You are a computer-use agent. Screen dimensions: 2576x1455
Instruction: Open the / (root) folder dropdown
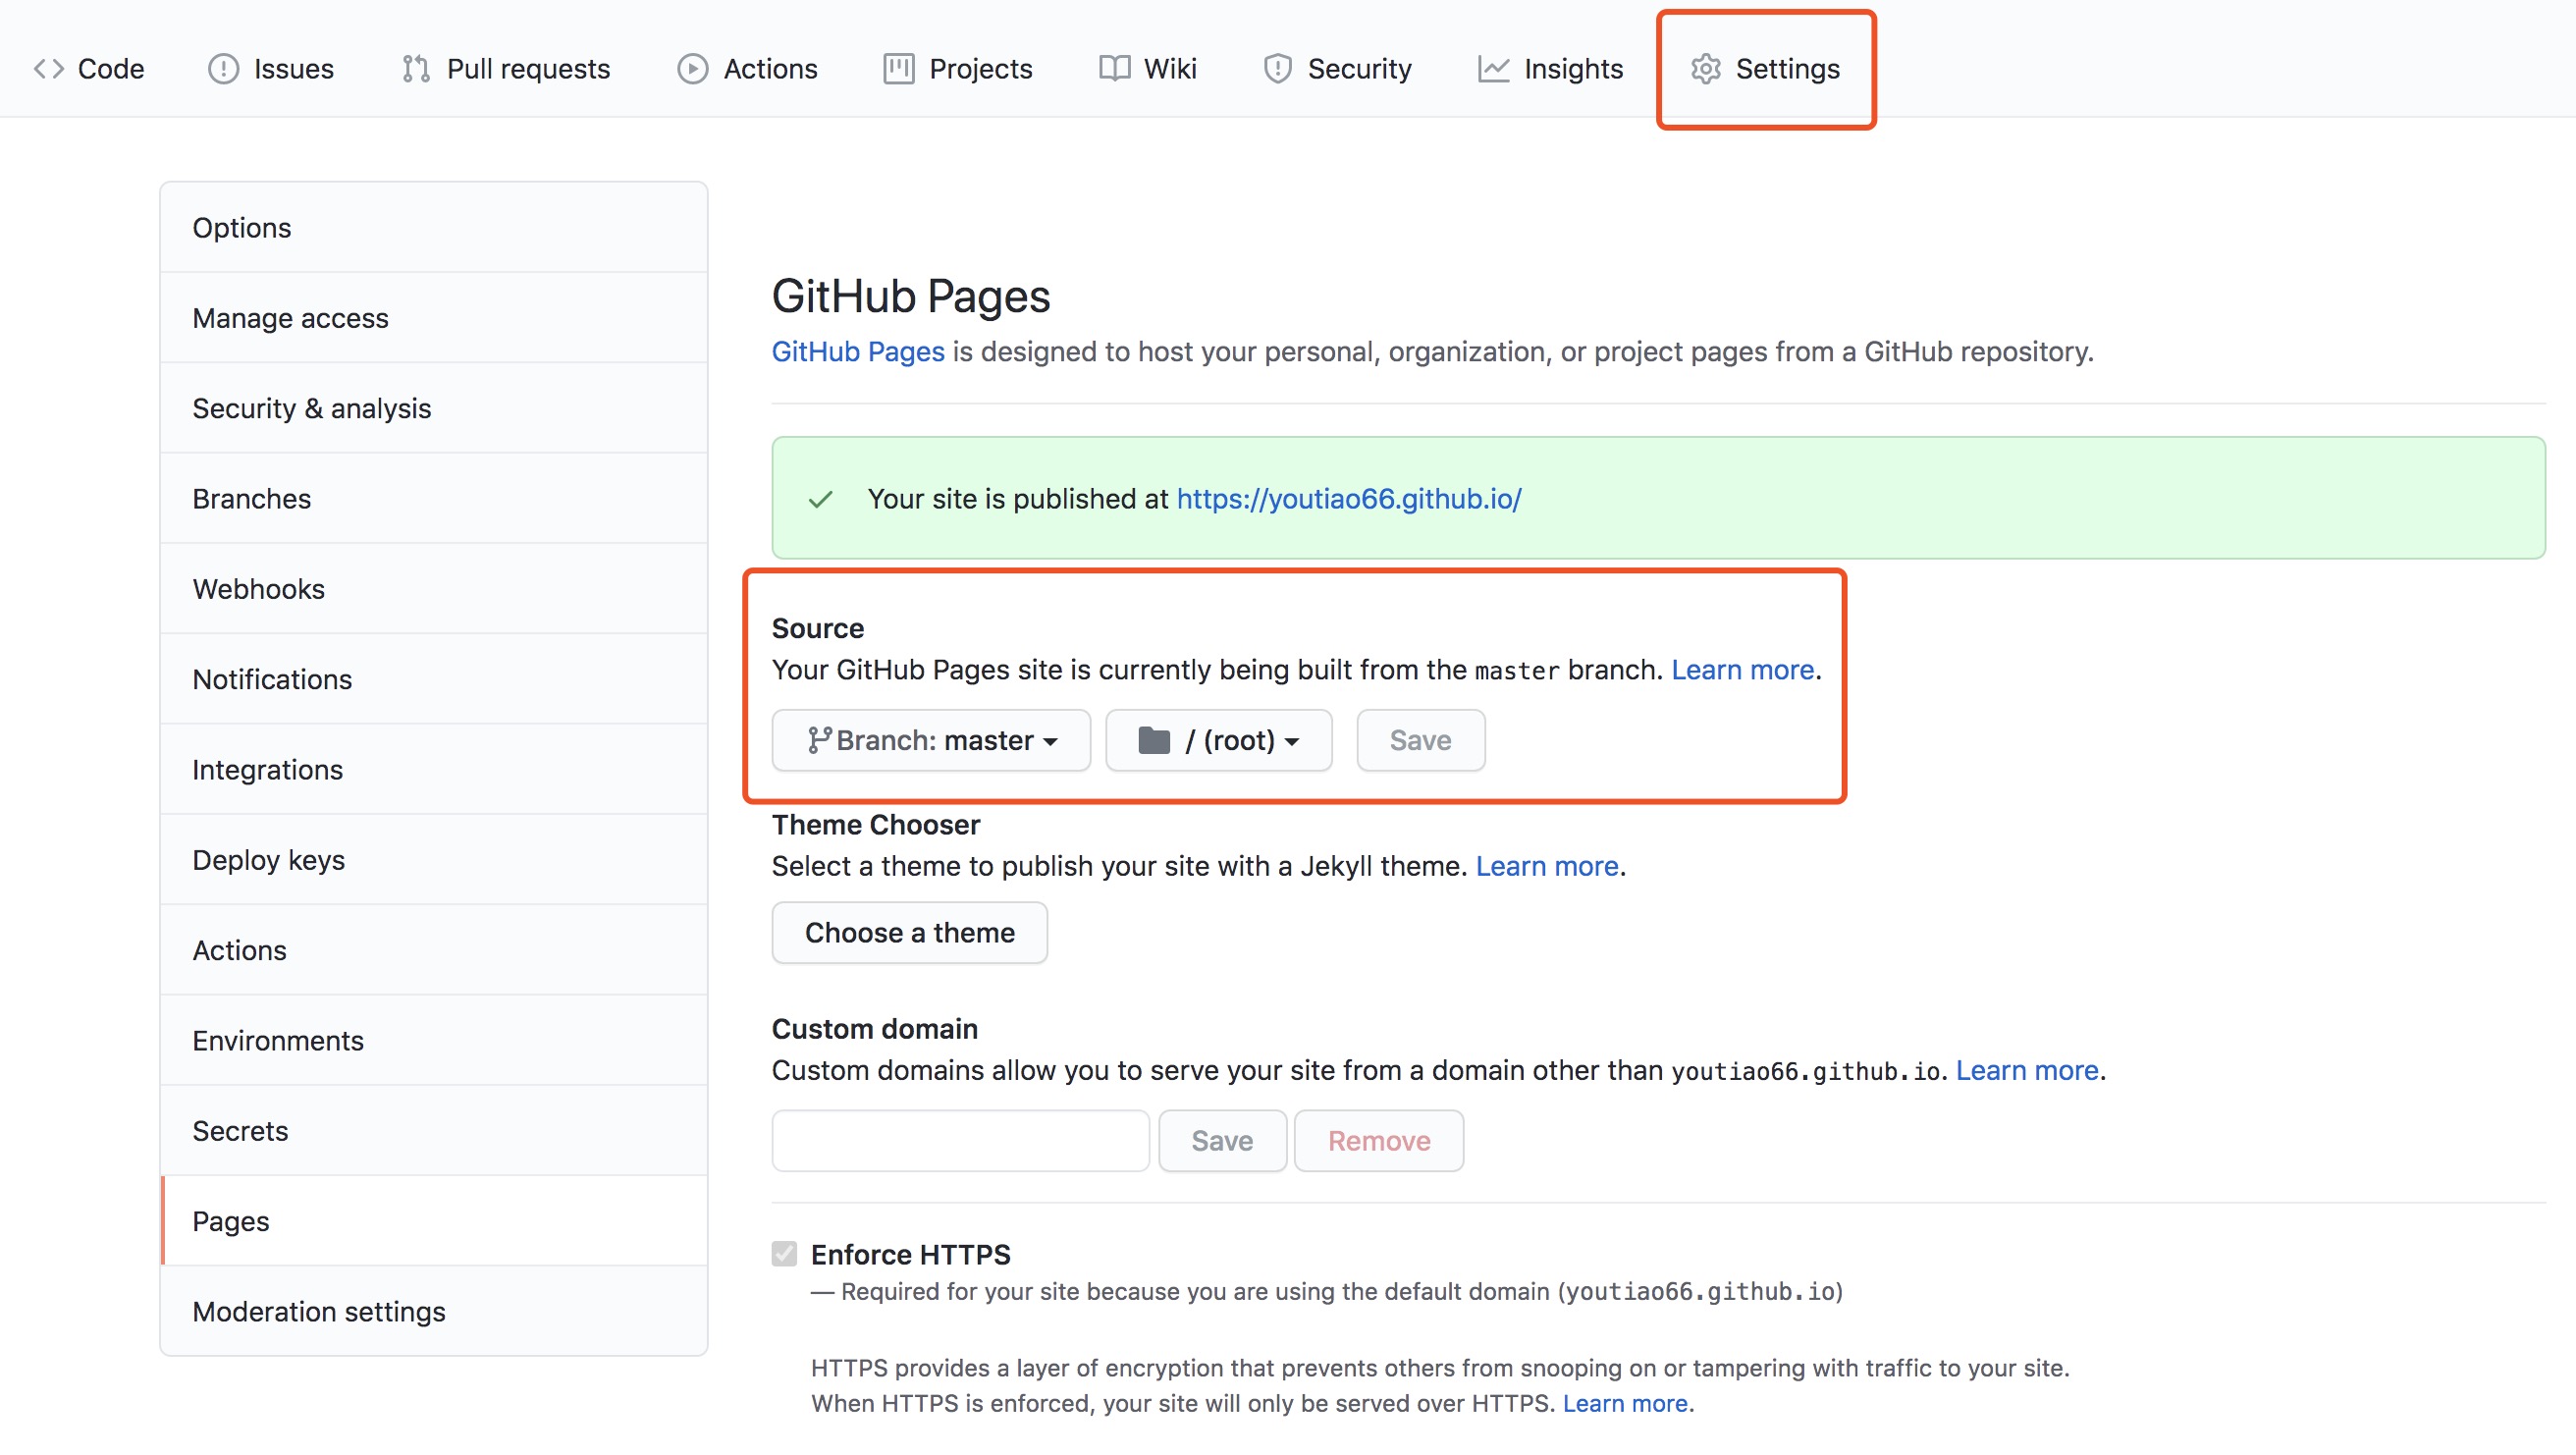tap(1218, 741)
